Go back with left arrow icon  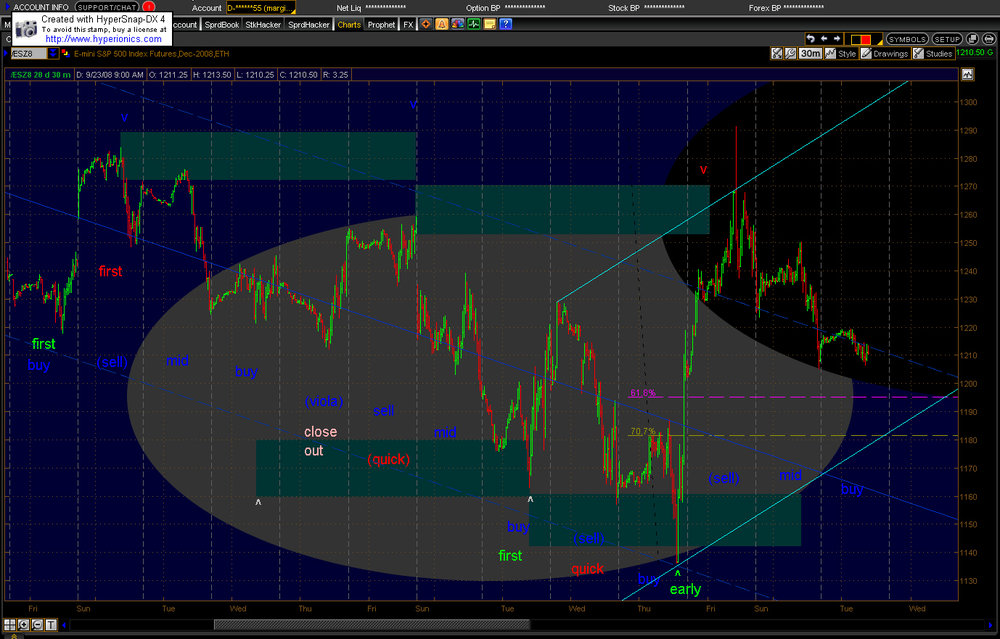click(824, 39)
